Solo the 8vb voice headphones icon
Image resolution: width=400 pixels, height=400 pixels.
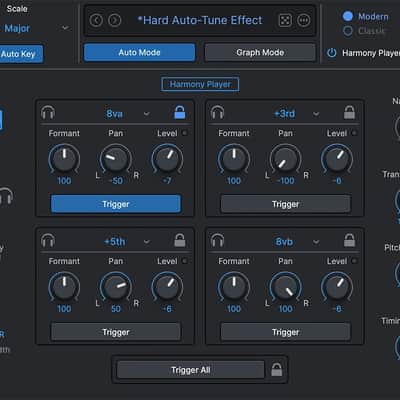[218, 240]
